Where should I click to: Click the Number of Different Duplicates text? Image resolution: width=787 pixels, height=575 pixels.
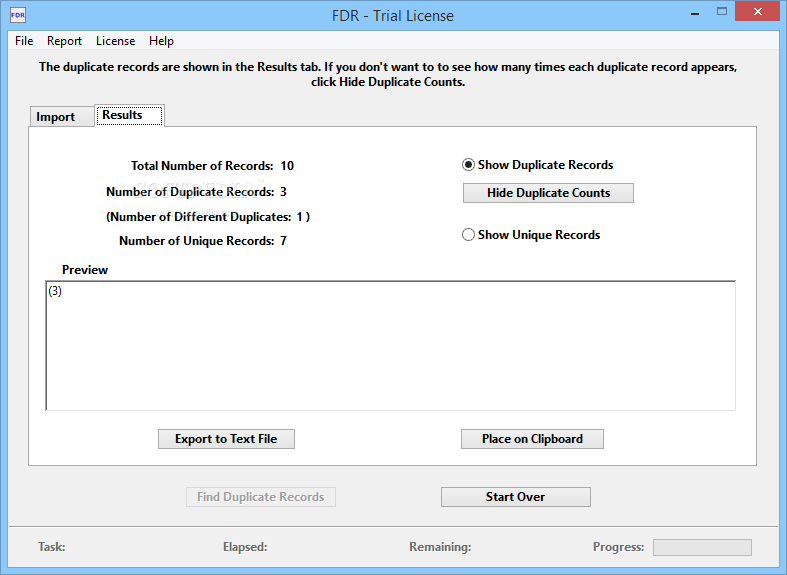[x=208, y=217]
